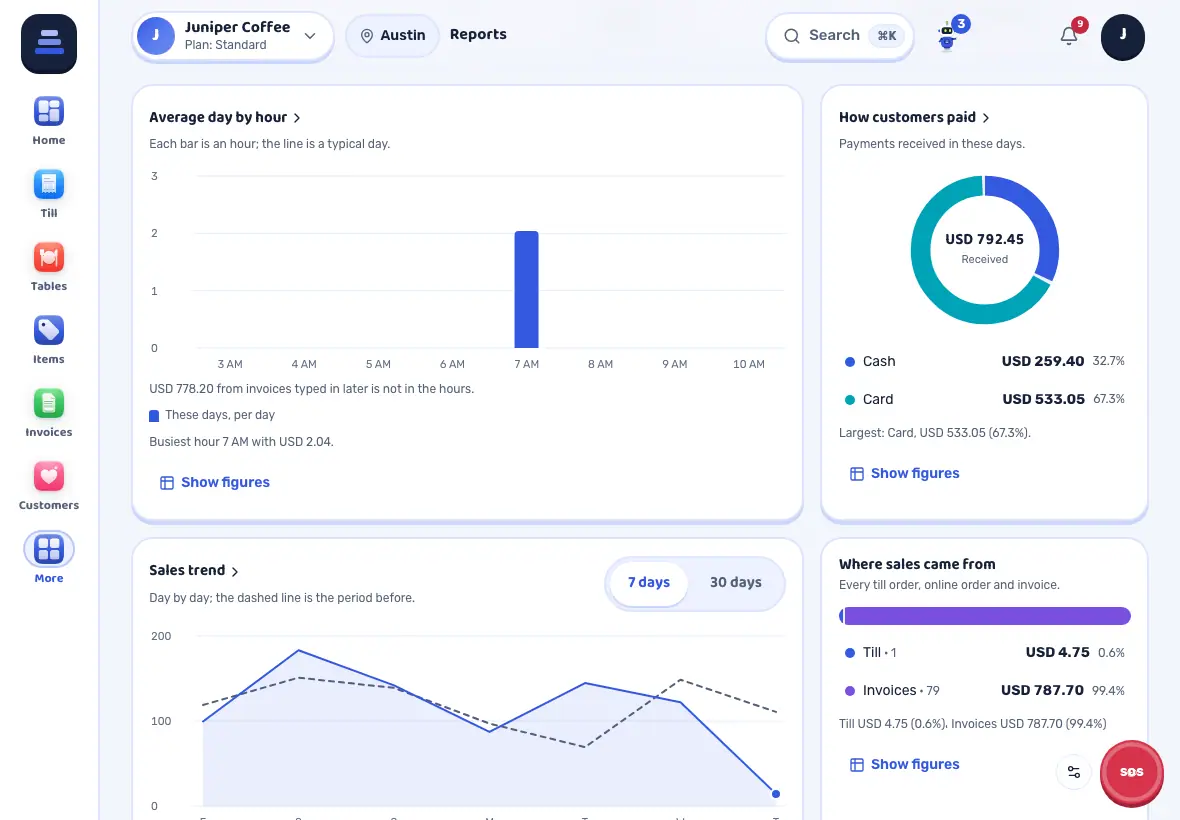Viewport: 1180px width, 820px height.
Task: Open How customers paid details
Action: pyautogui.click(x=914, y=117)
